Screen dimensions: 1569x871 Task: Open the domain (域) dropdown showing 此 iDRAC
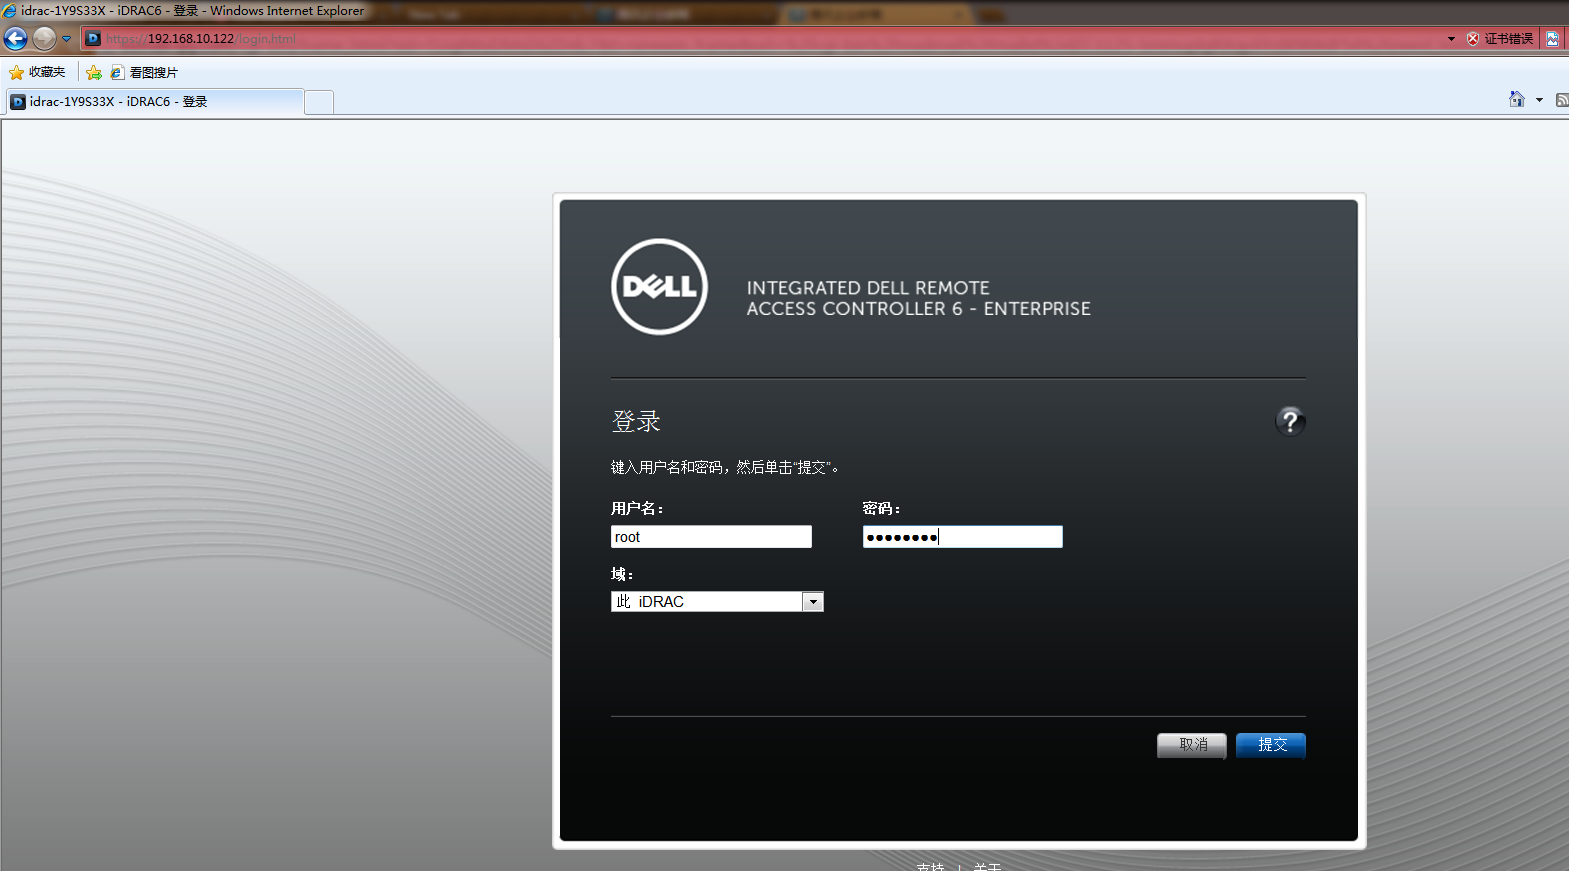click(x=717, y=601)
